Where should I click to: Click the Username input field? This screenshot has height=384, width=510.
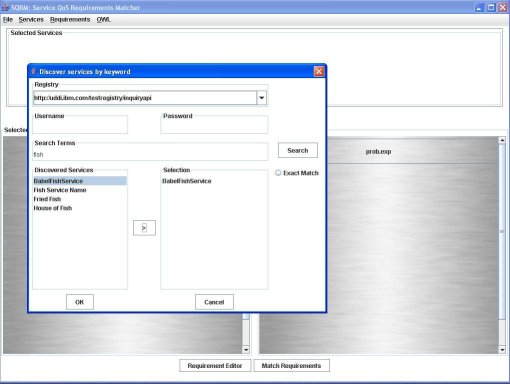click(x=80, y=126)
